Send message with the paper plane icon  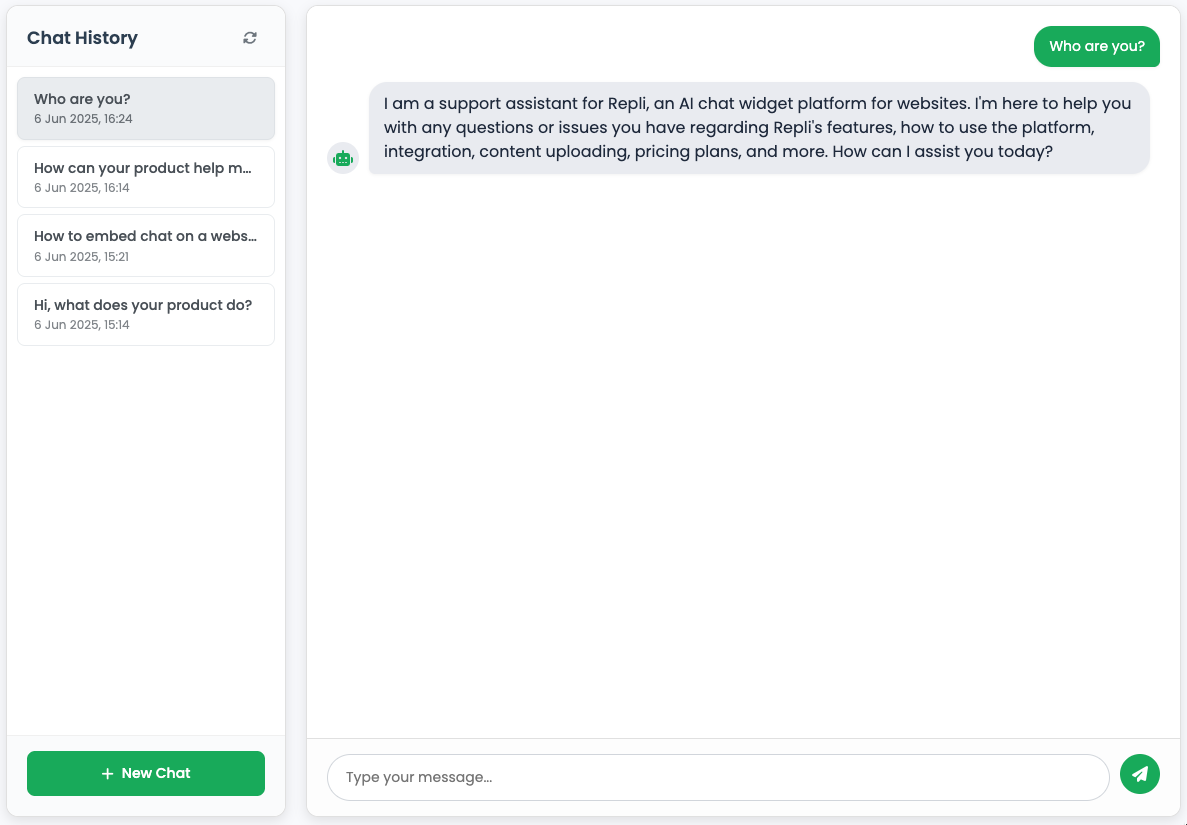1139,774
